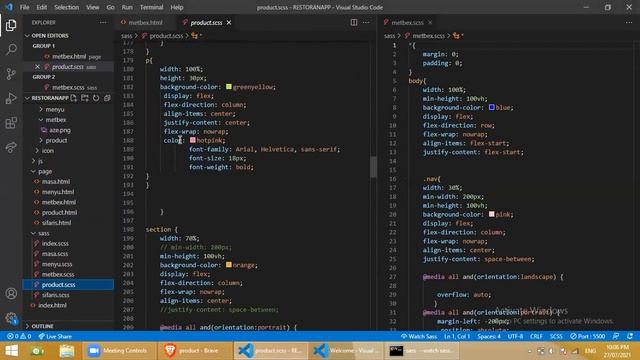
Task: Open the Explorer view in activity bar
Action: coord(11,25)
